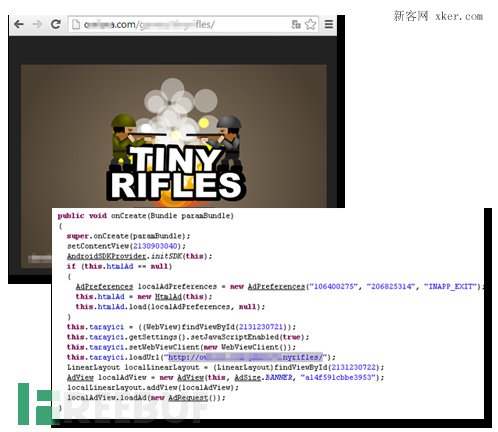Click the underlined AdRequest class name
This screenshot has height=432, width=498.
point(188,398)
